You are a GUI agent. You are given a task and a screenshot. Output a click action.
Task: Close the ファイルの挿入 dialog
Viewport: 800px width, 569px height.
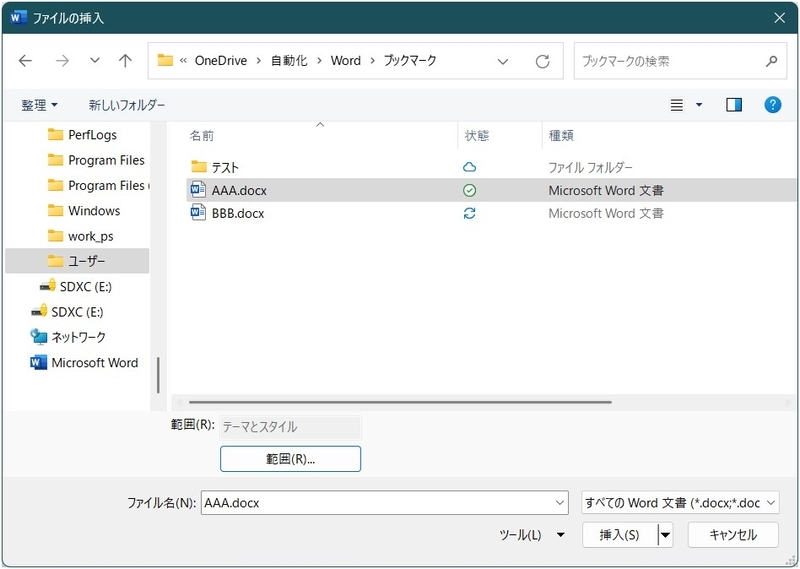779,18
